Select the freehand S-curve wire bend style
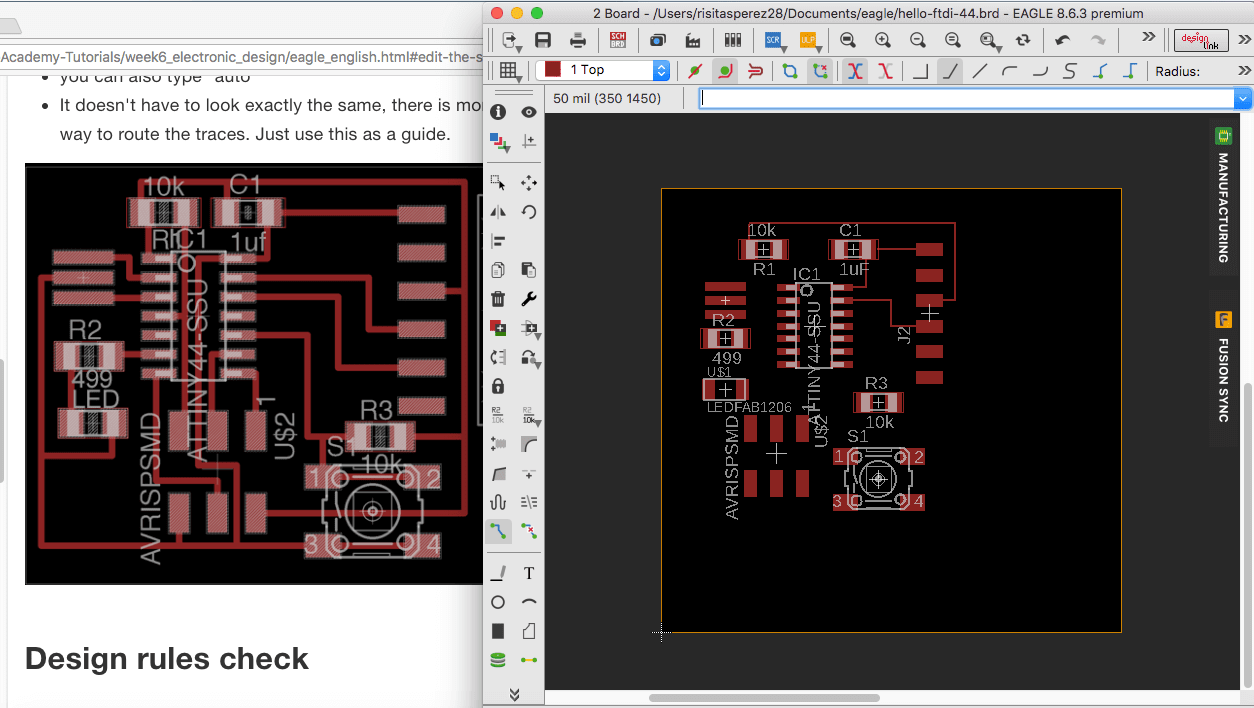Screen dimensions: 1254x708 pyautogui.click(x=1070, y=71)
